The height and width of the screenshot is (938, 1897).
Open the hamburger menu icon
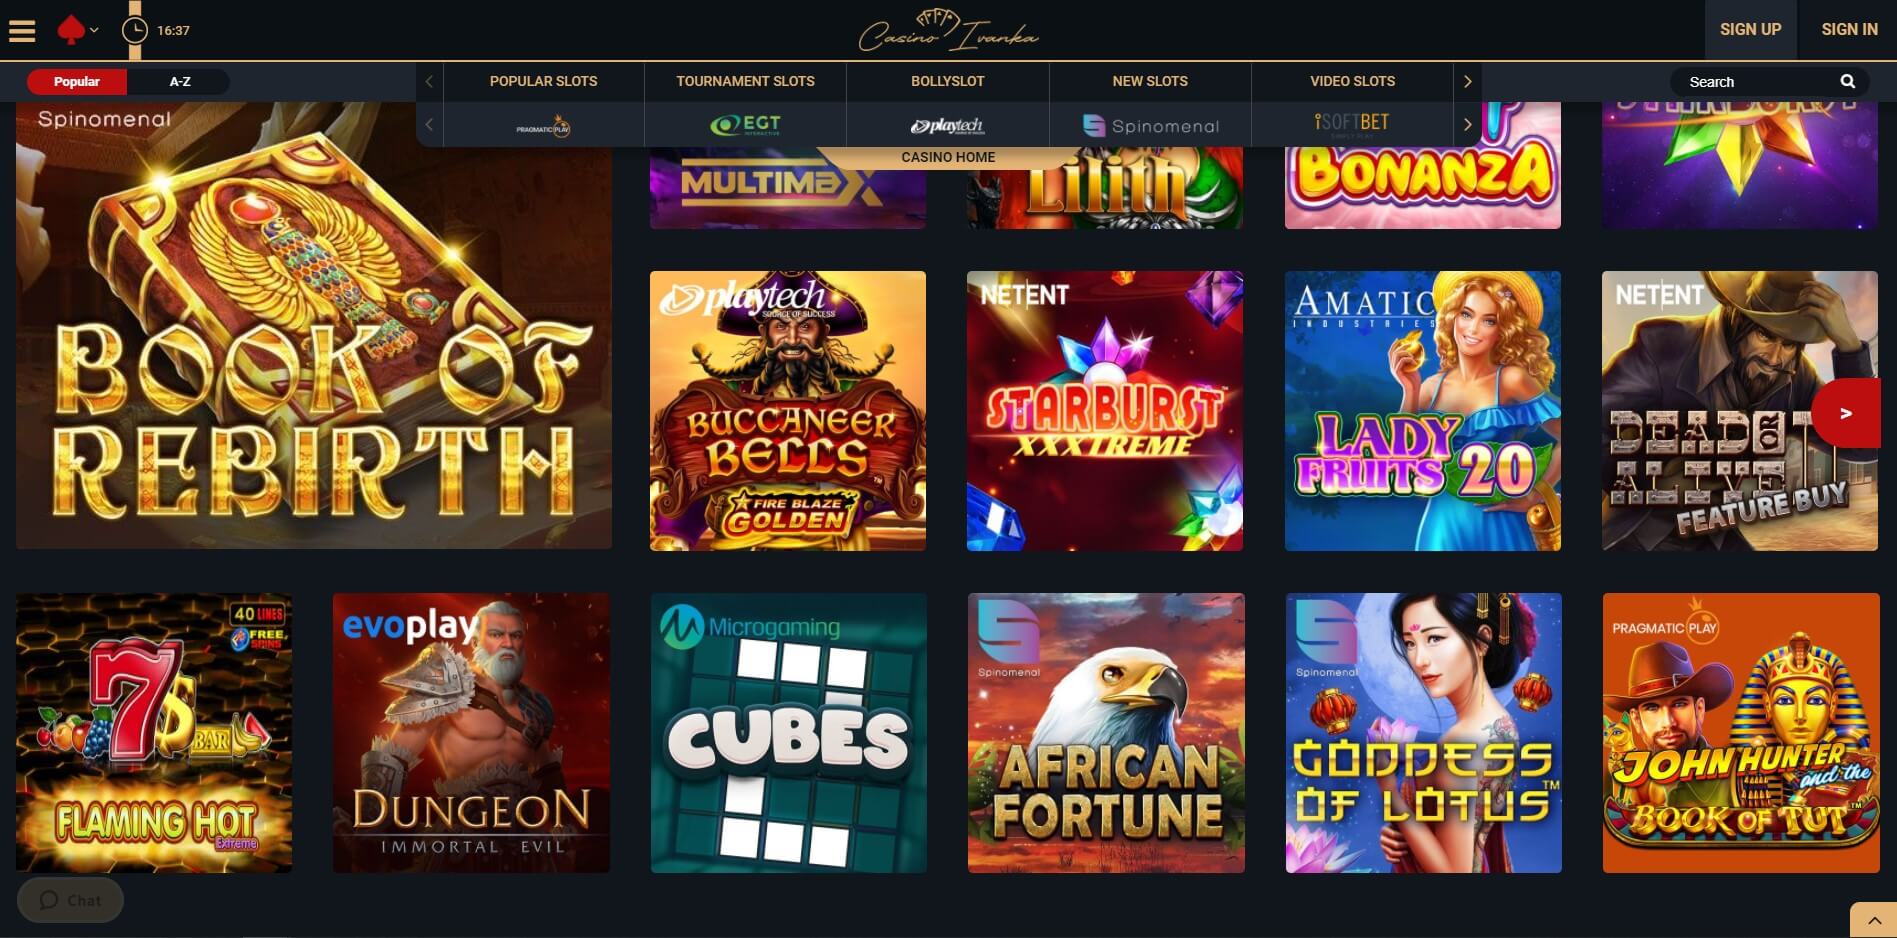click(22, 31)
